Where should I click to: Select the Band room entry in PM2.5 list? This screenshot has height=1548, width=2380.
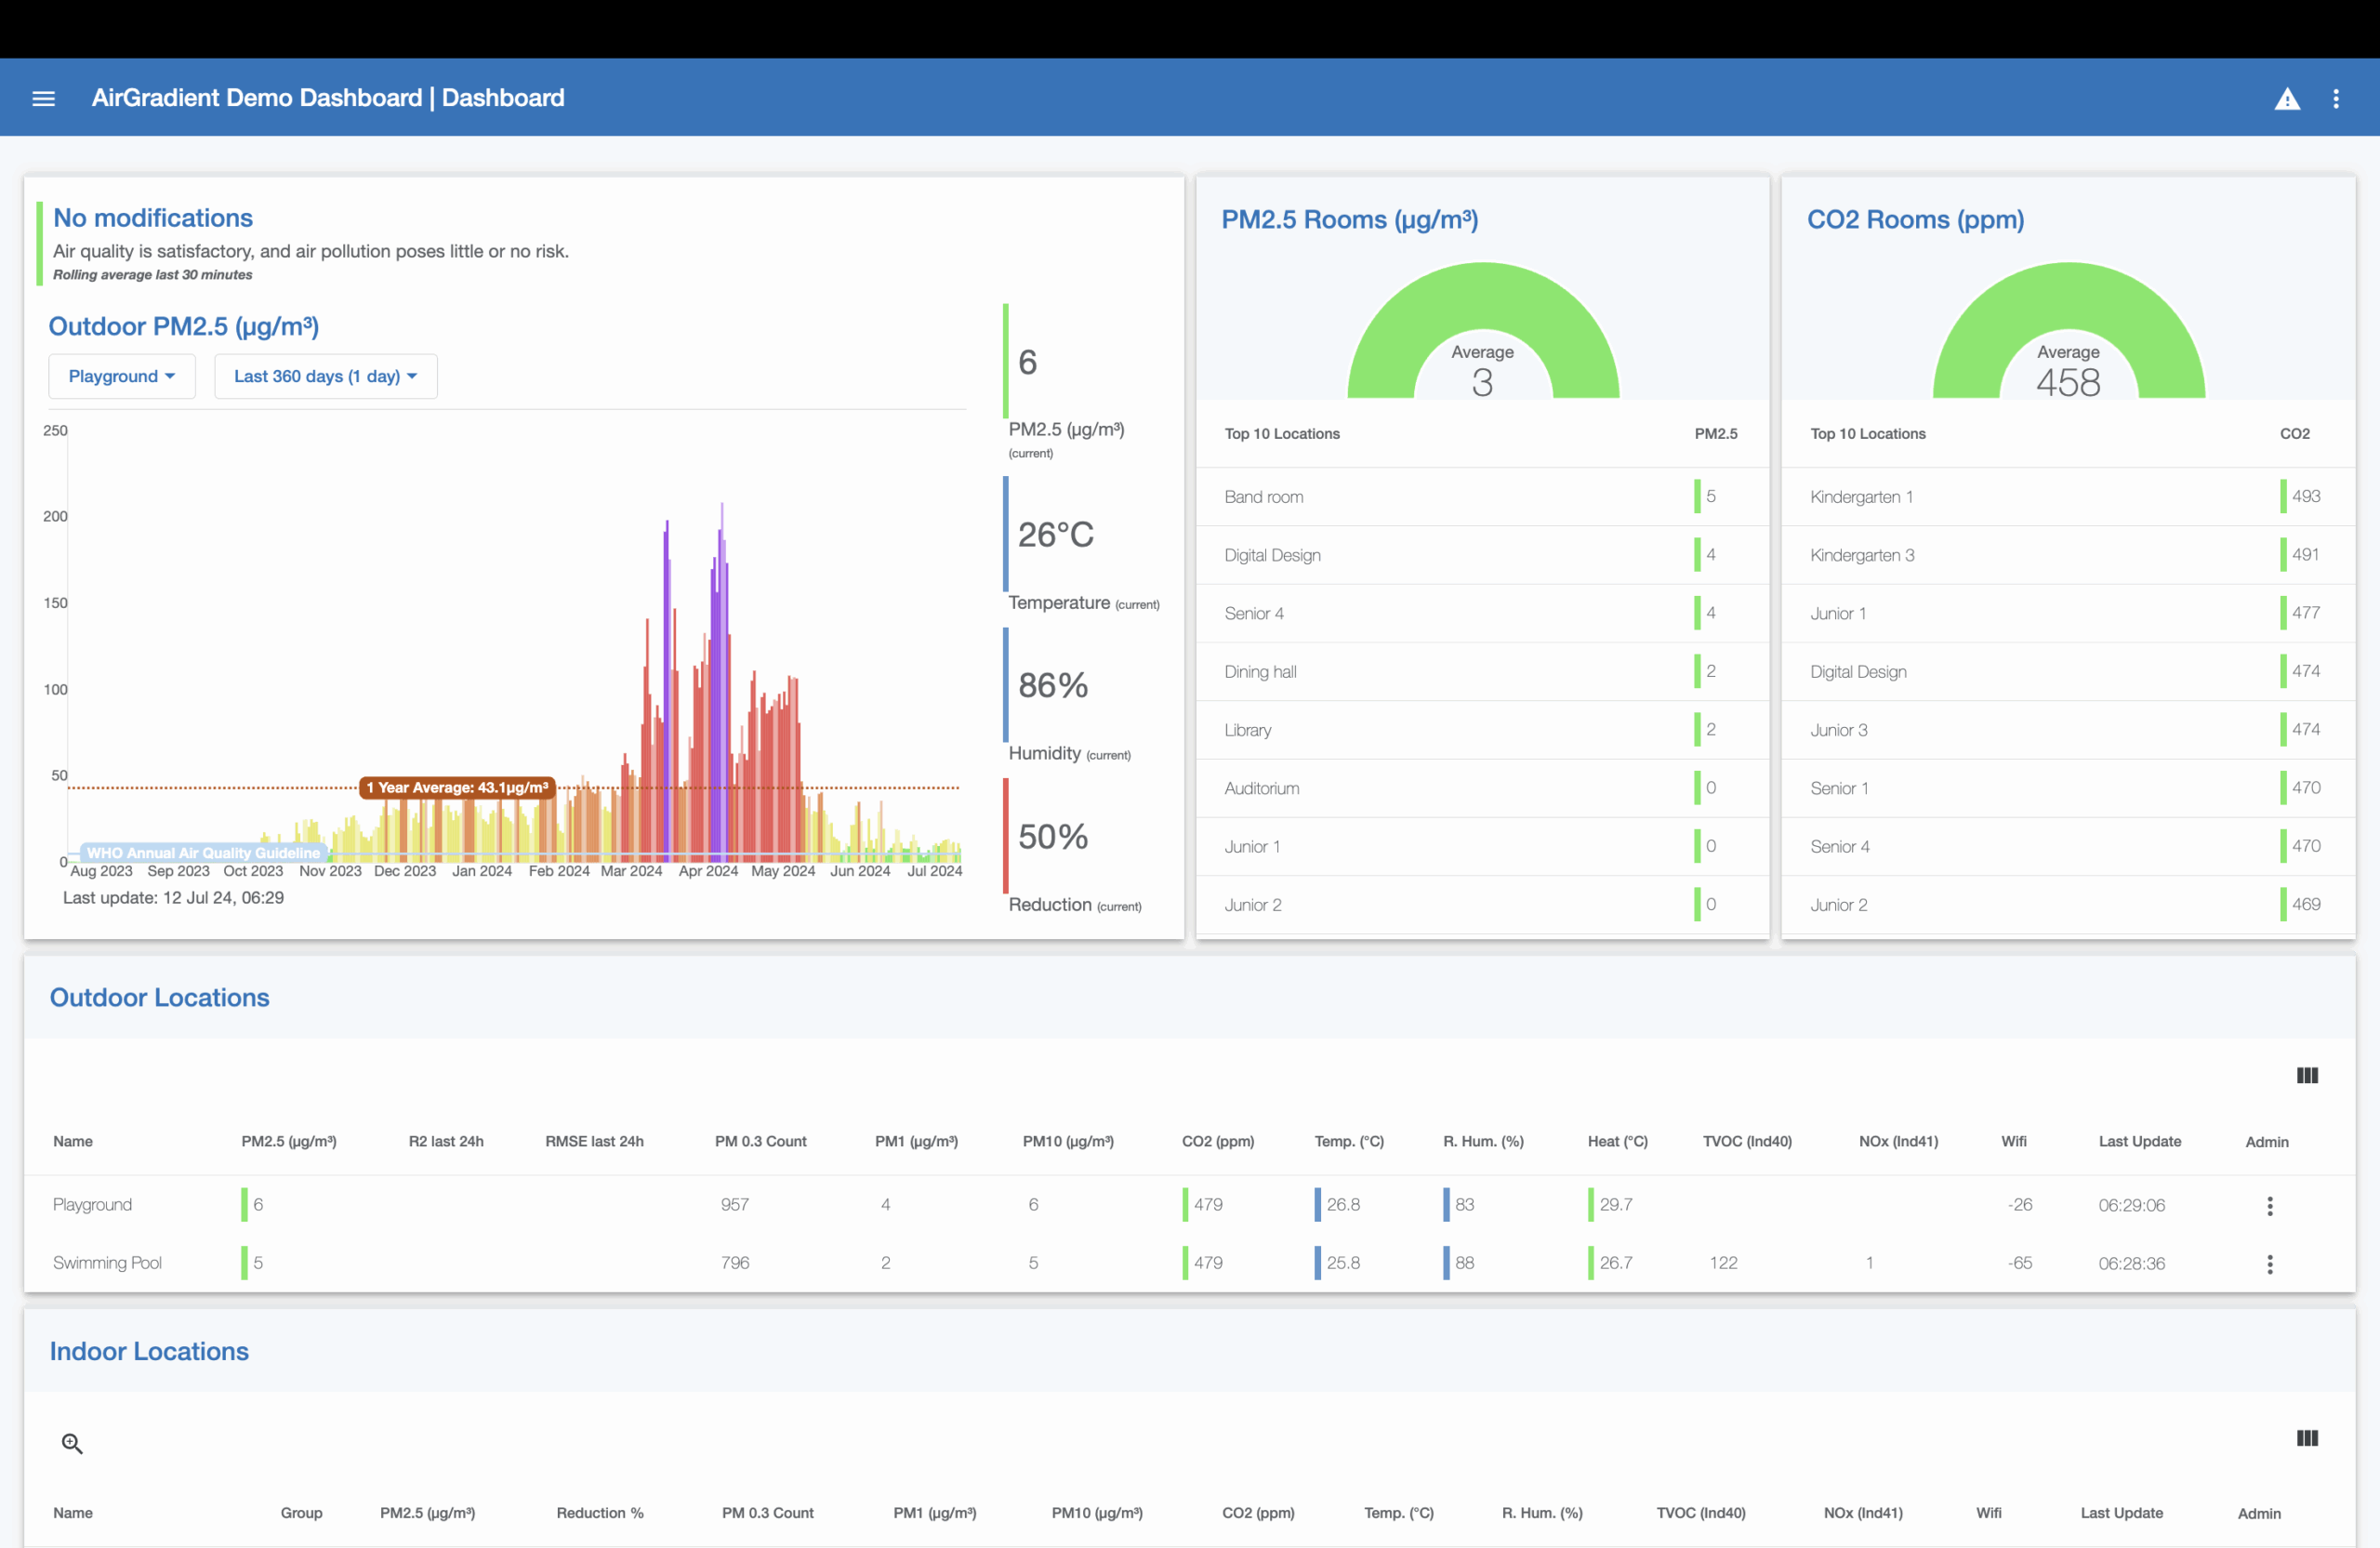(1264, 497)
